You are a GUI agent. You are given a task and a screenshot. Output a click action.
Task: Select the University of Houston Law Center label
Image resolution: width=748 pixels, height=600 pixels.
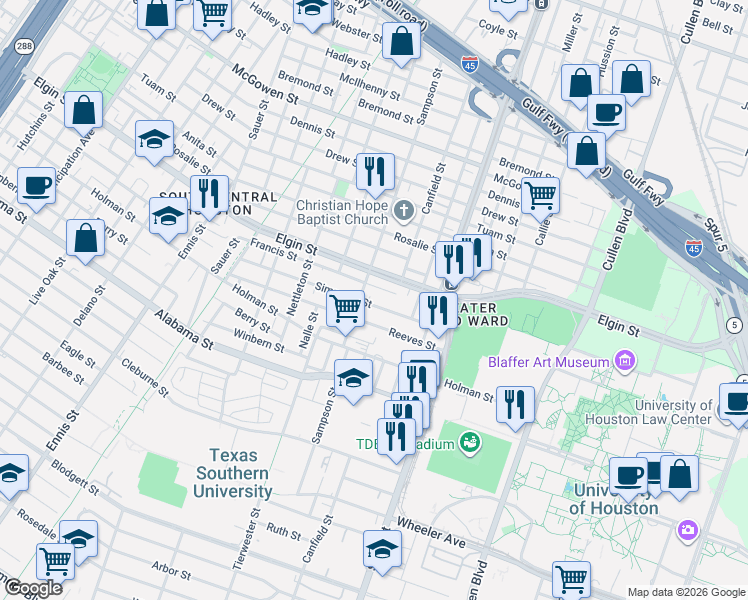[x=649, y=412]
